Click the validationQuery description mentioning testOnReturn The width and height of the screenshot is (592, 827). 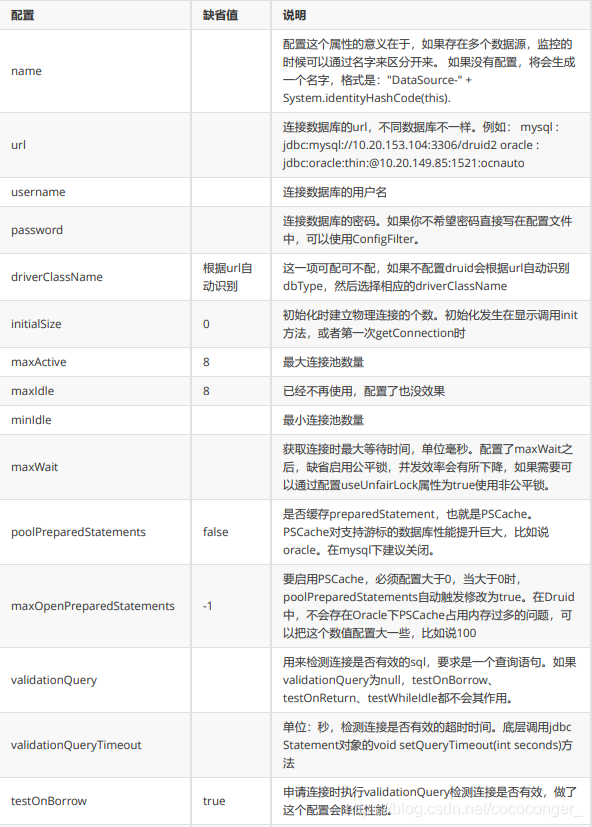[429, 680]
